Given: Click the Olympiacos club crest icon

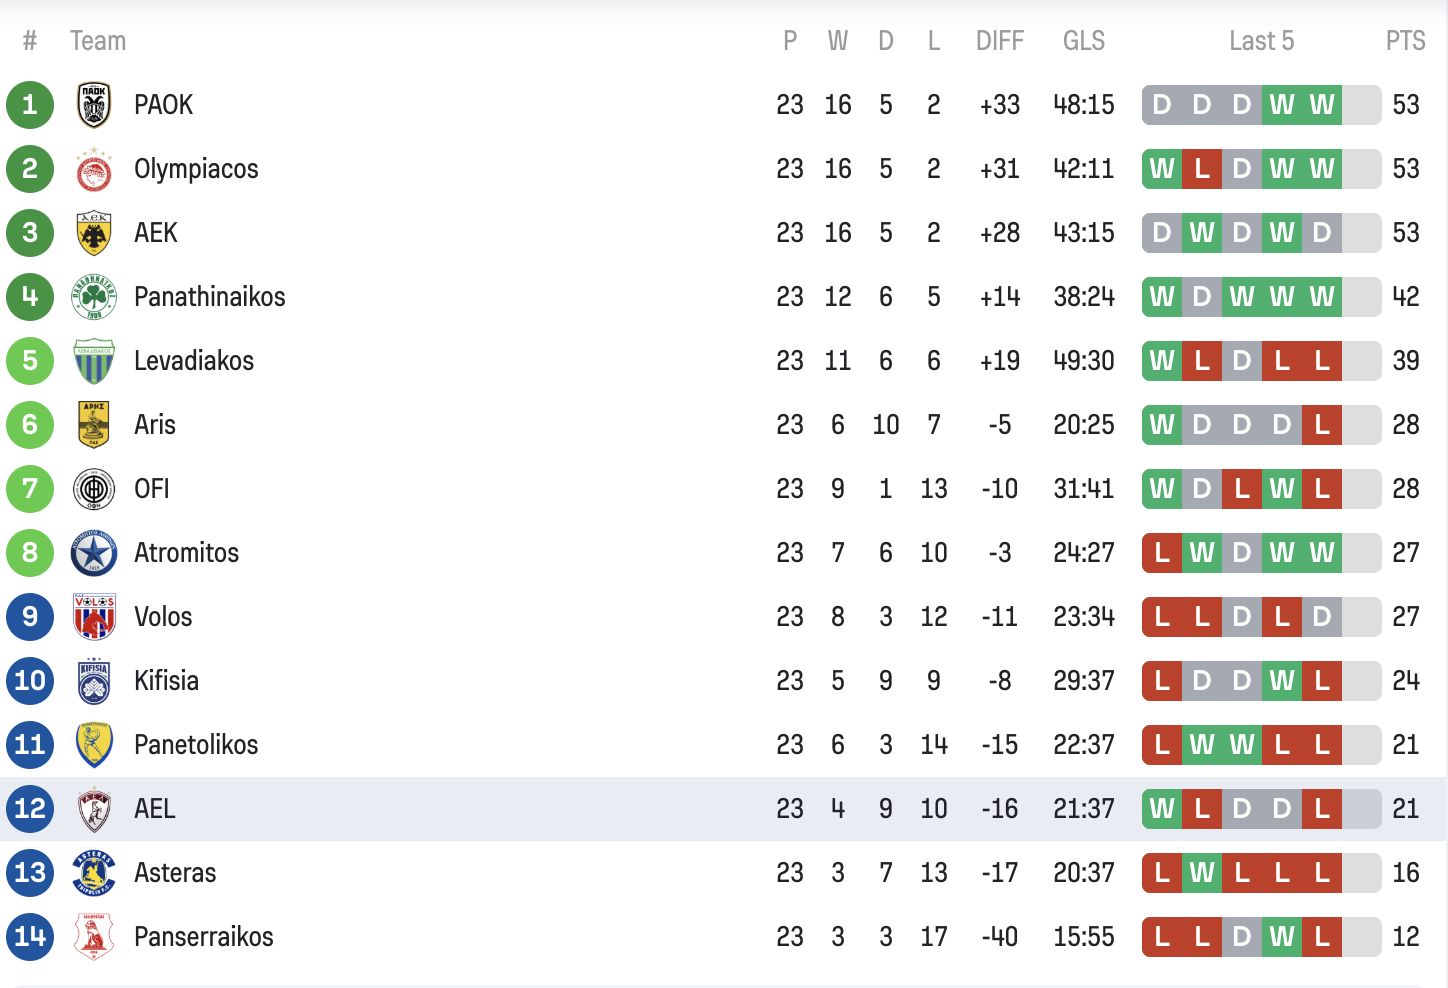Looking at the screenshot, I should coord(94,169).
